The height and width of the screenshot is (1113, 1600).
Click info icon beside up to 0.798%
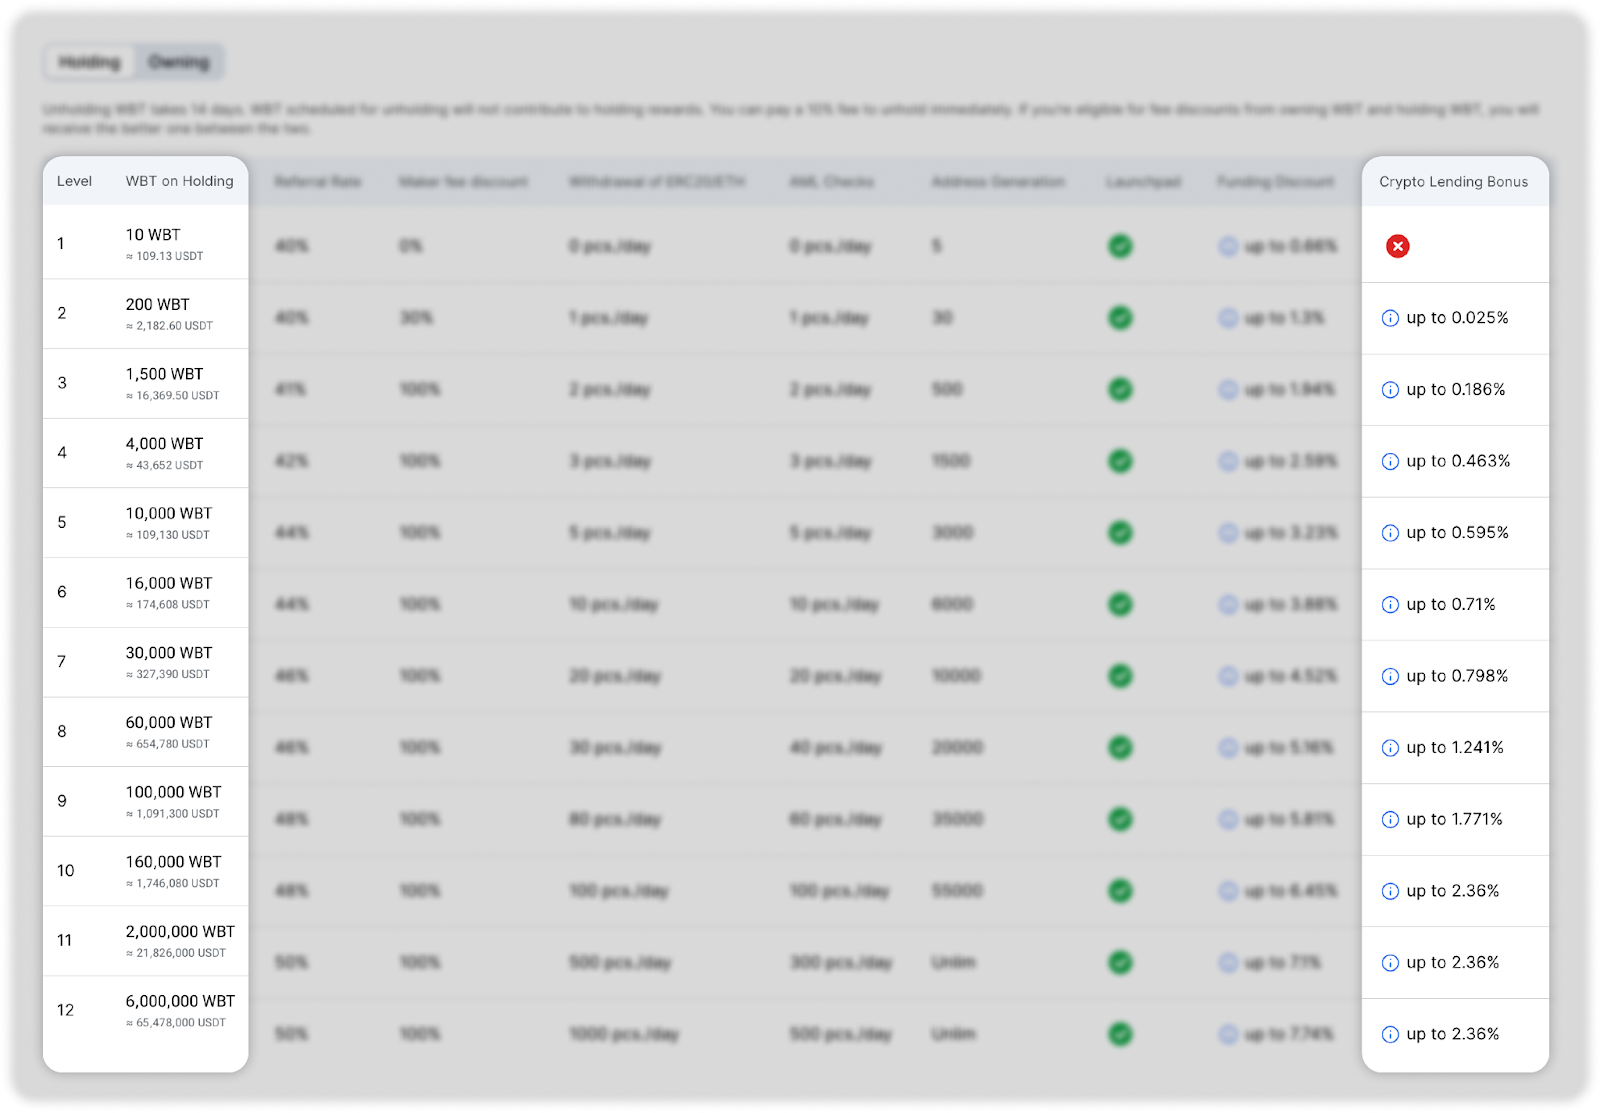click(x=1389, y=676)
